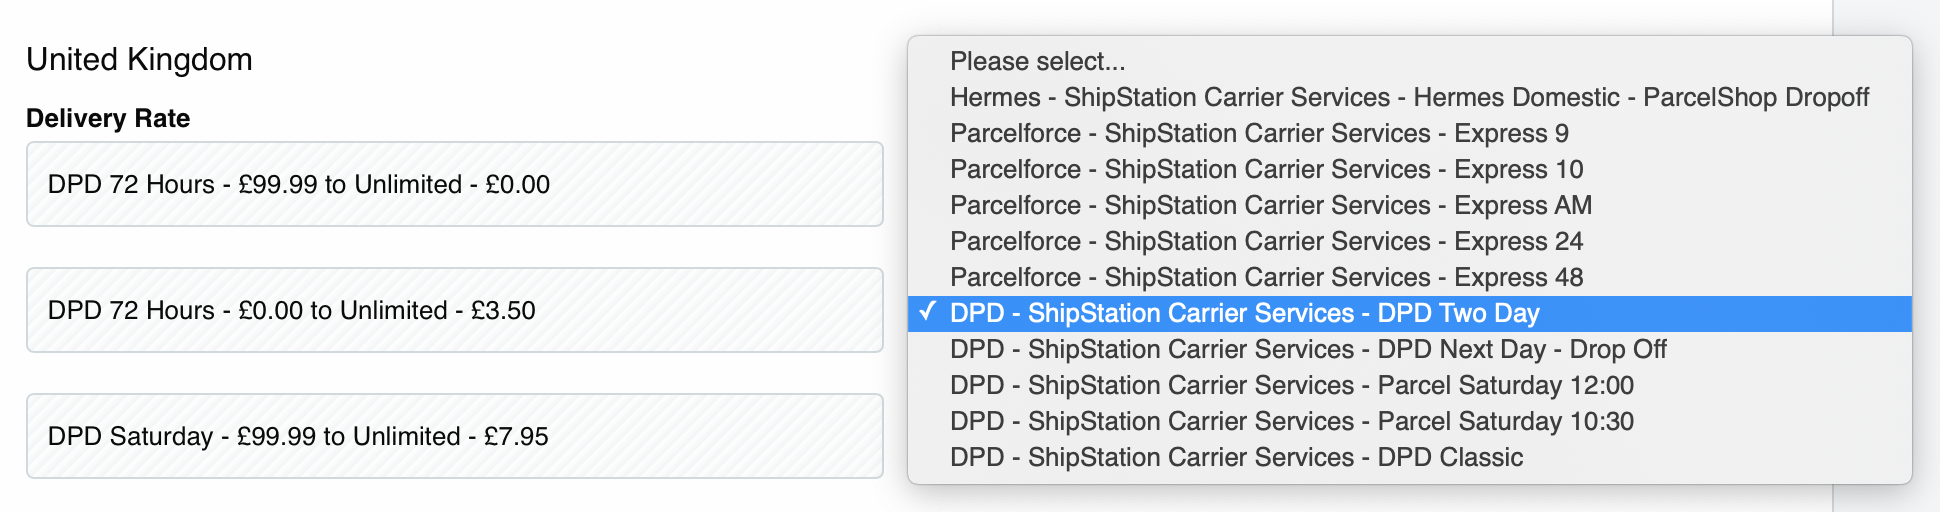Choose the DPD Classic option
The image size is (1940, 512).
click(1236, 457)
